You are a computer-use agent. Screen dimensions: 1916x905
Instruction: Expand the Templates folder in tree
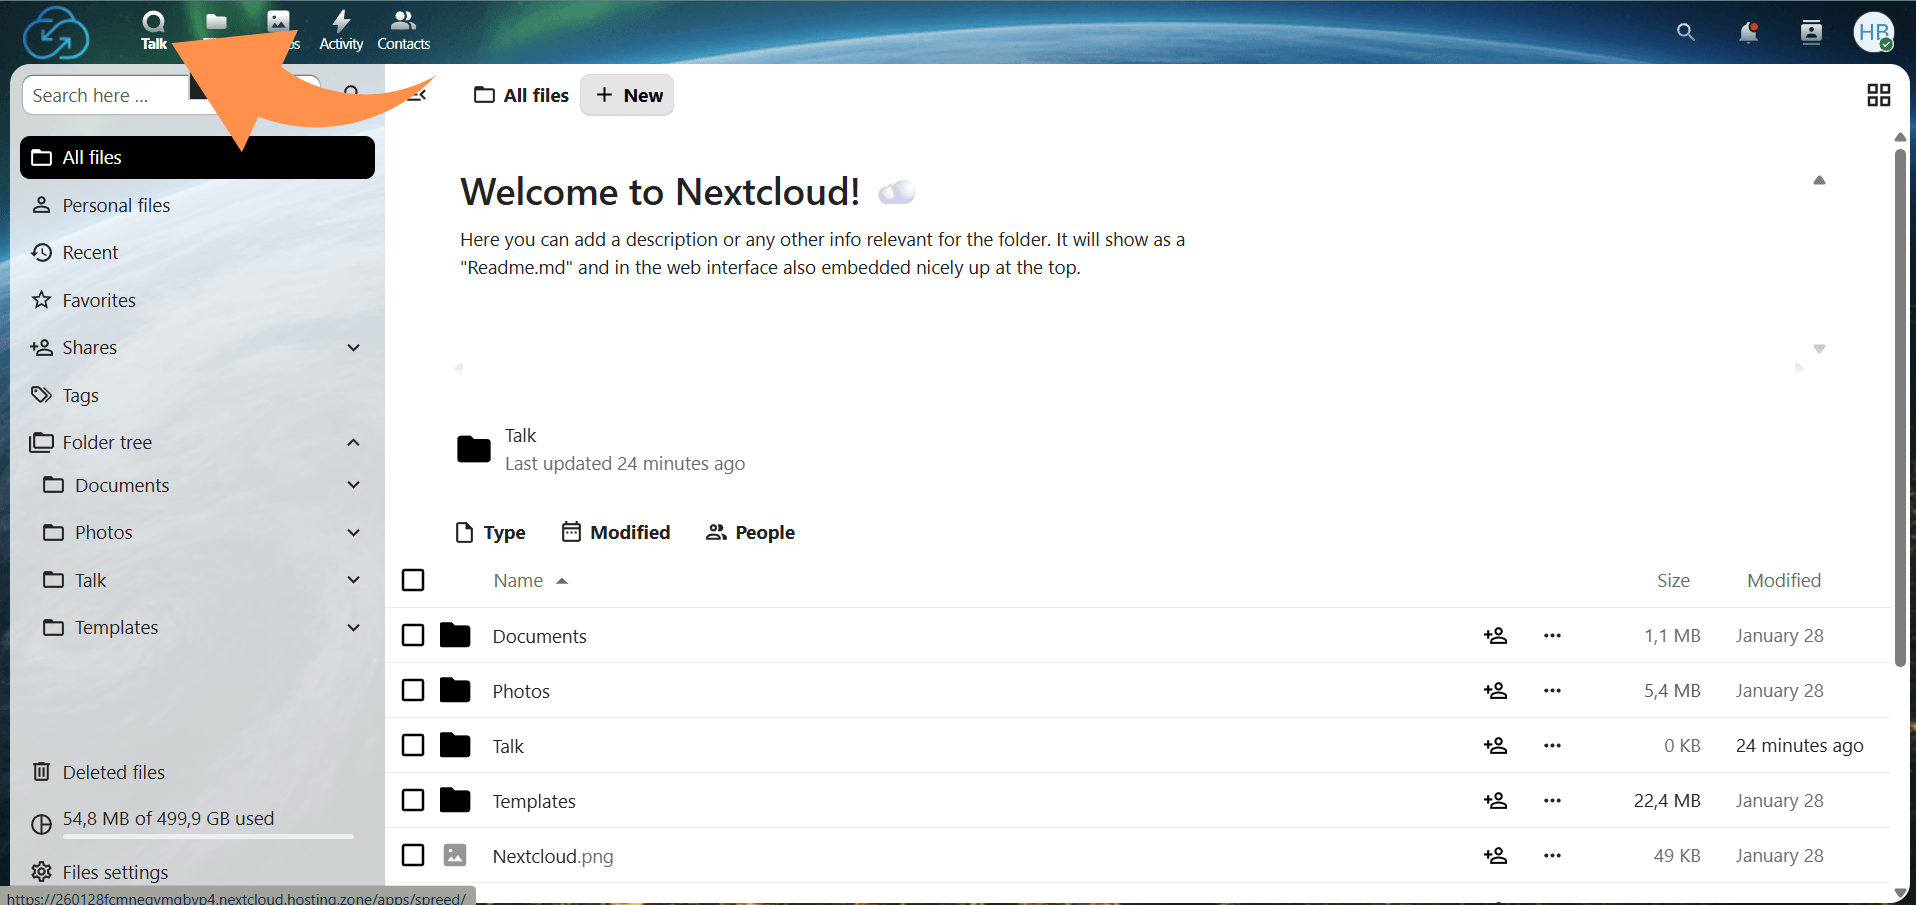point(353,628)
